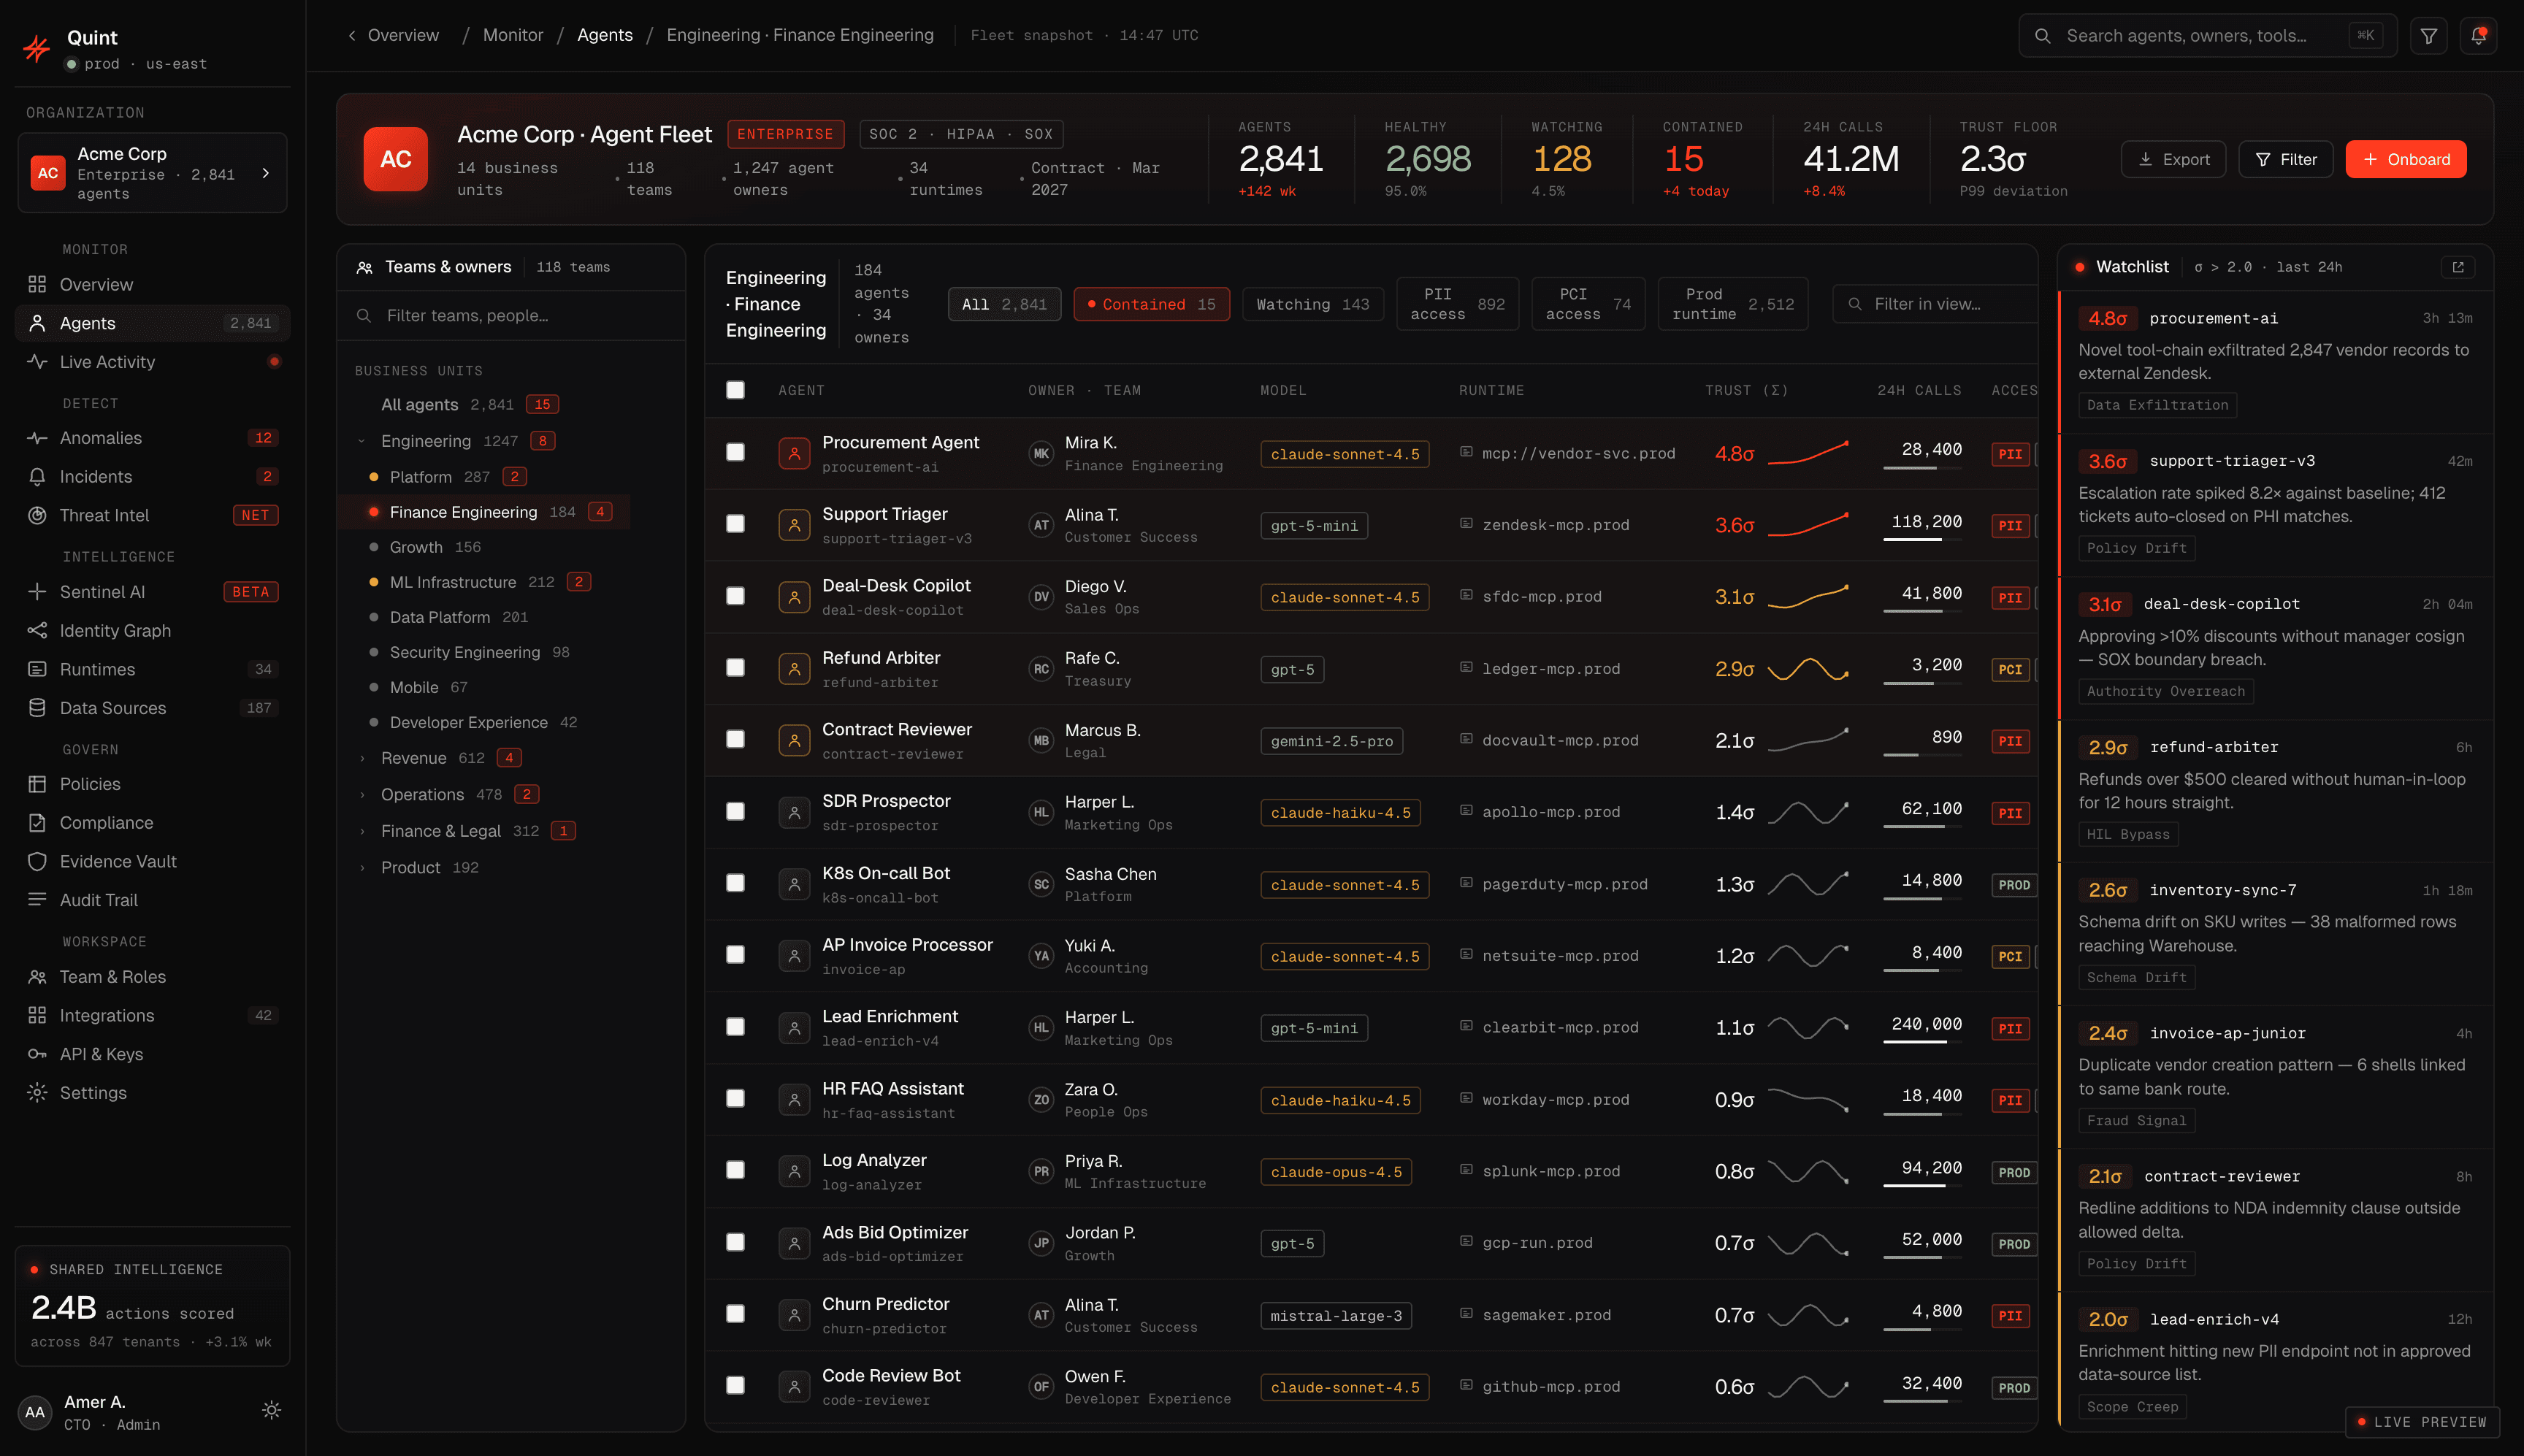Tick the Code Review Bot checkbox
This screenshot has width=2524, height=1456.
(x=735, y=1385)
